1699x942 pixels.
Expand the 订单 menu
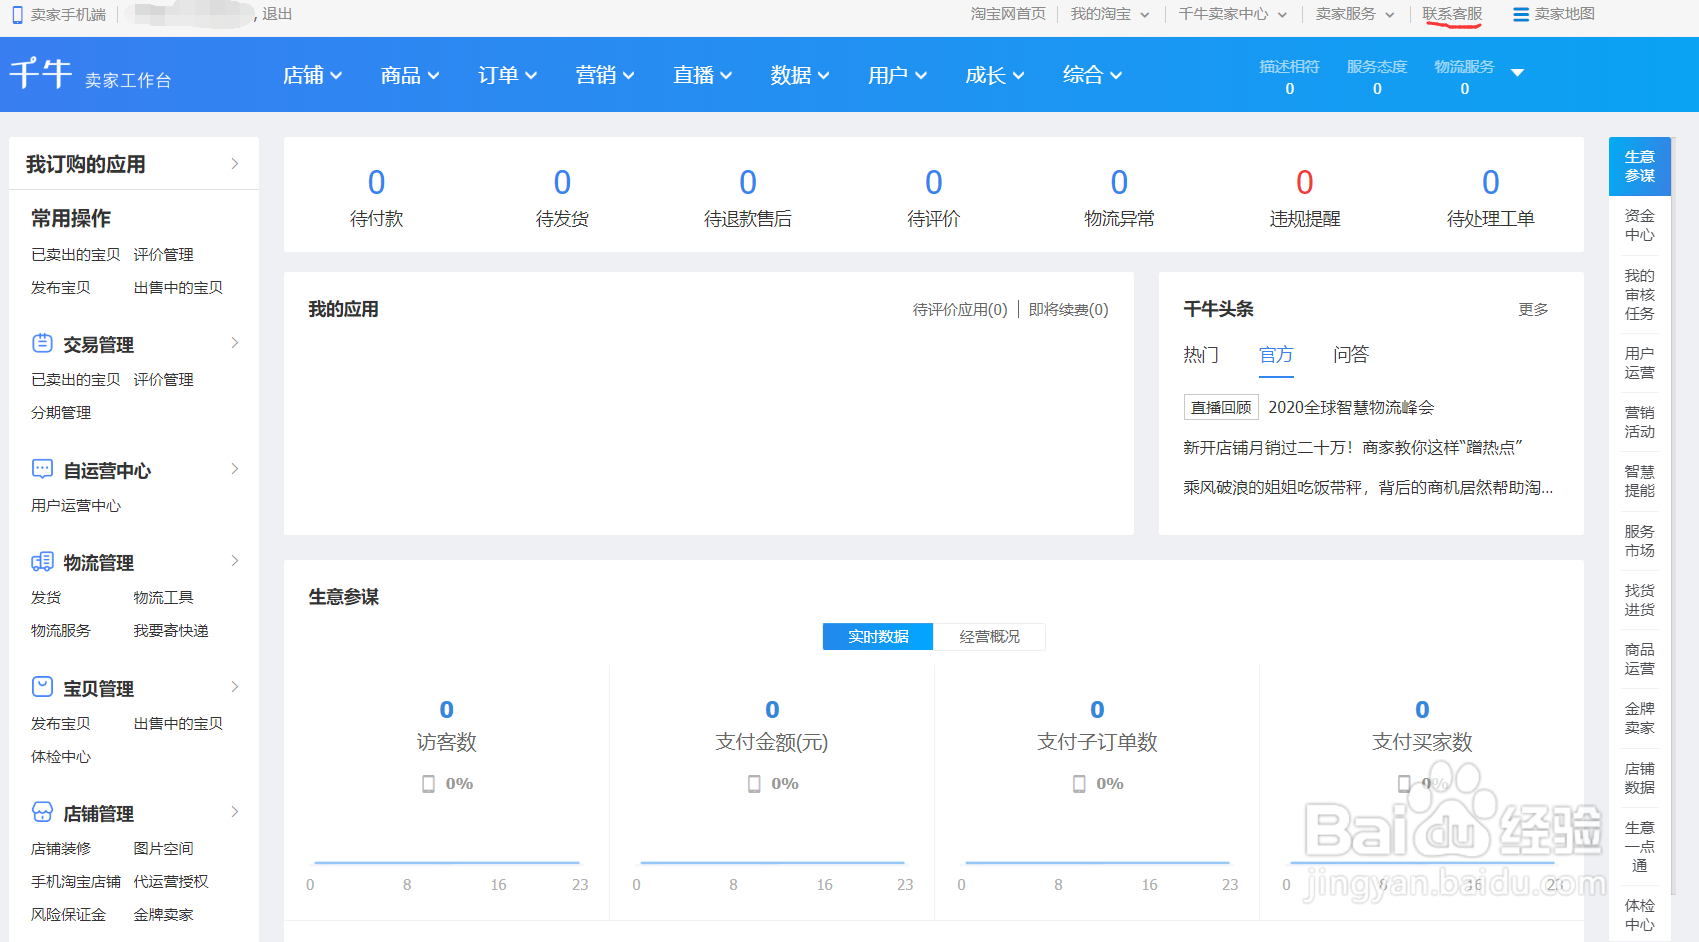(507, 75)
